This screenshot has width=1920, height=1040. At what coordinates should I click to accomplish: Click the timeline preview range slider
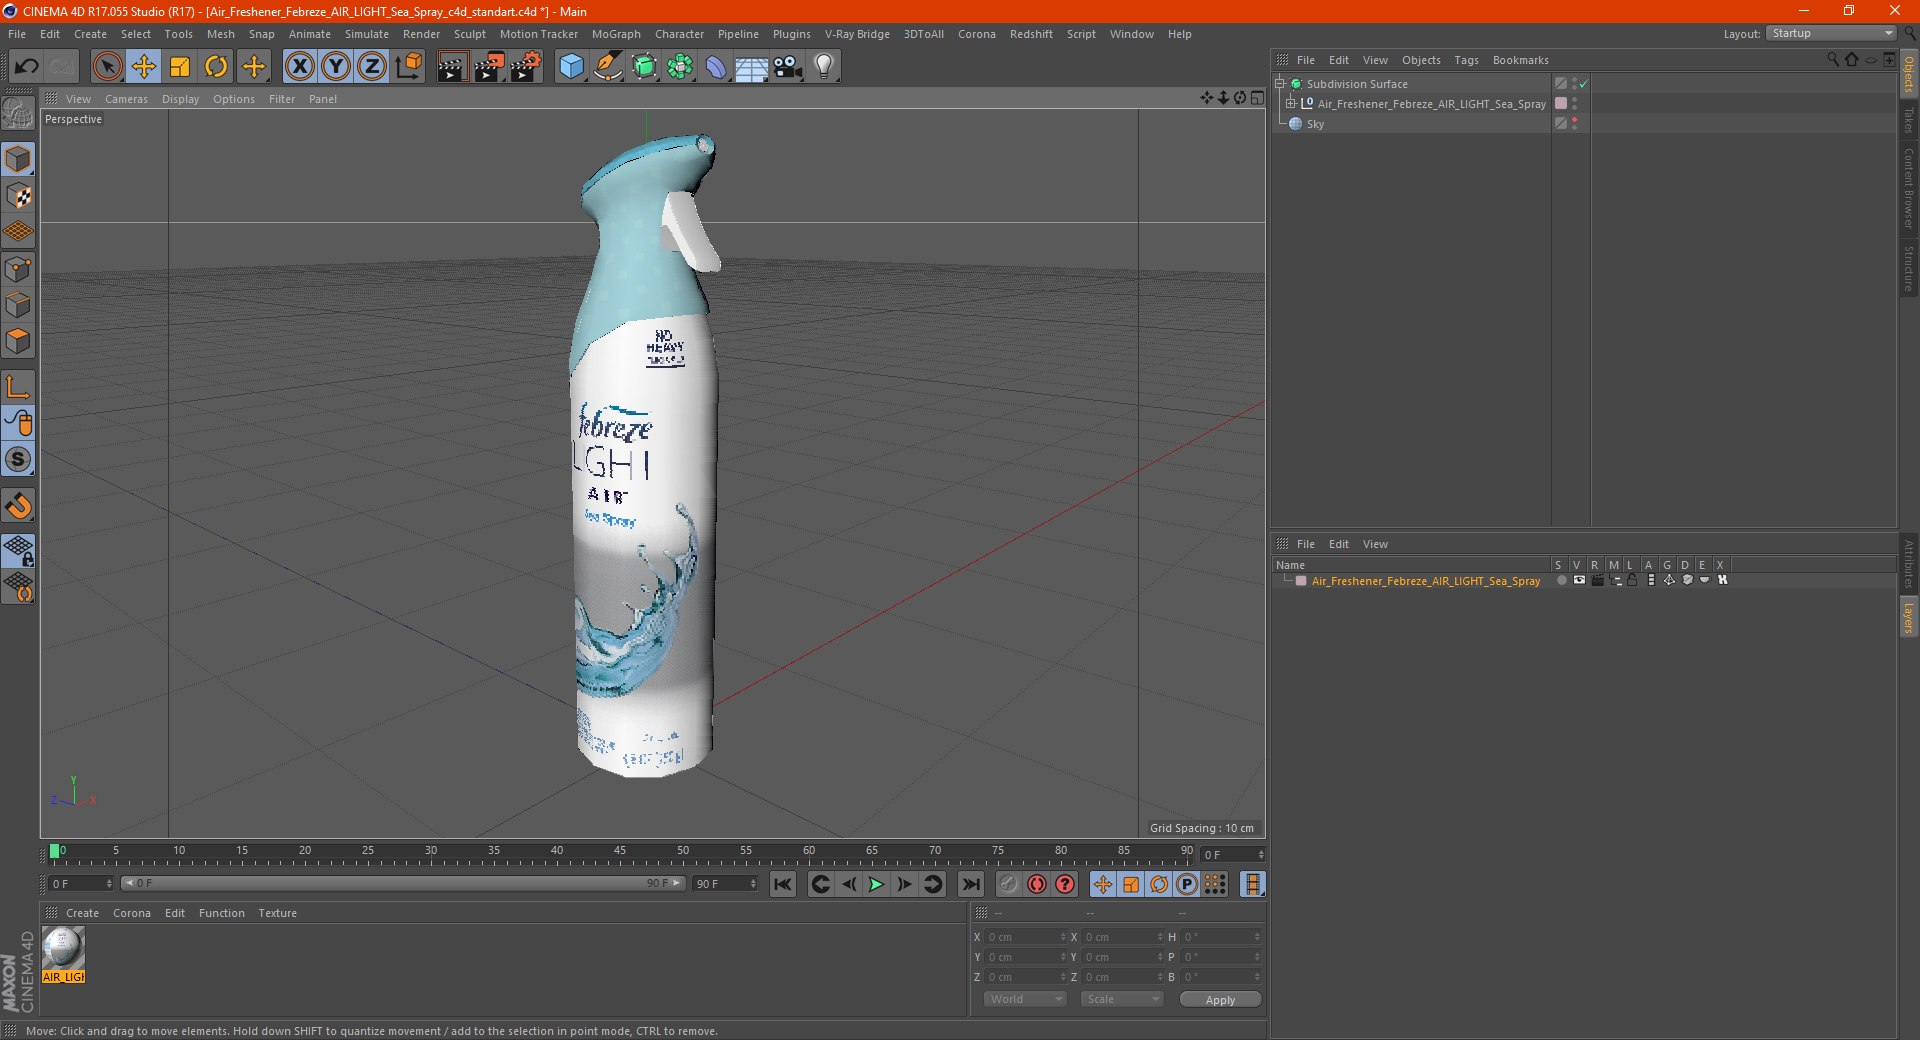coord(402,883)
